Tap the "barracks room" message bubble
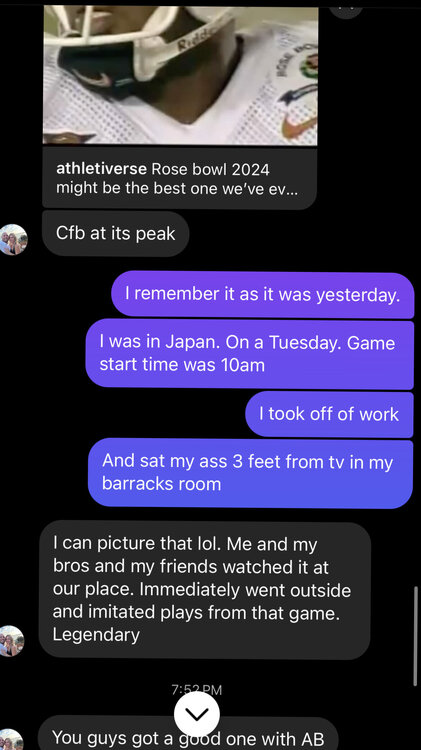The width and height of the screenshot is (421, 750). [x=251, y=473]
